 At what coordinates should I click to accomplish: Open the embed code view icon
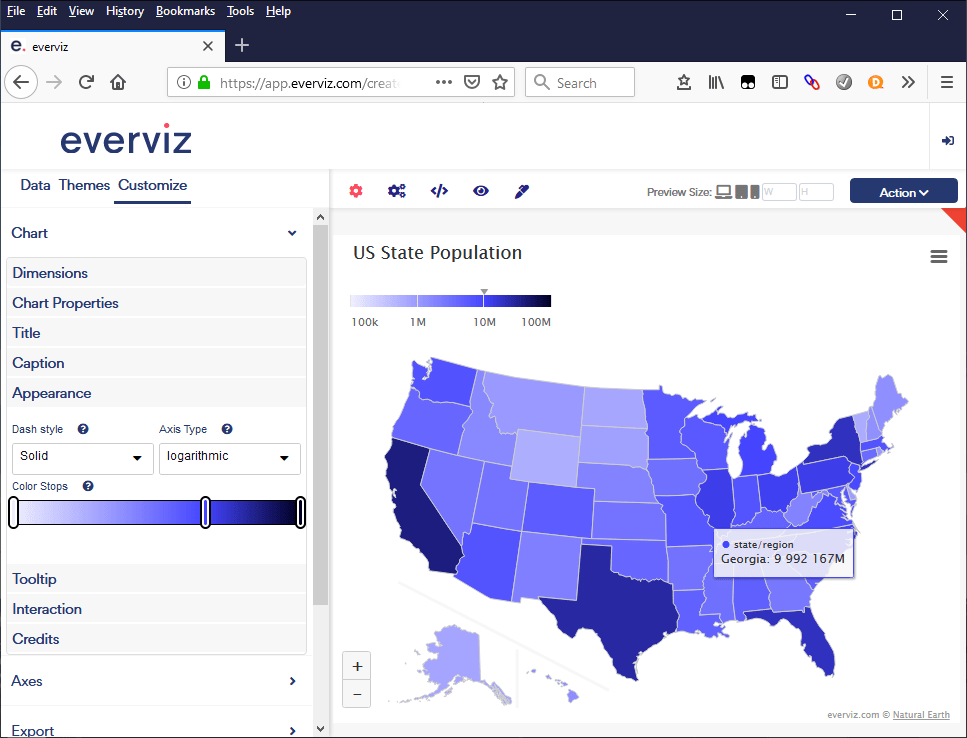coord(439,191)
